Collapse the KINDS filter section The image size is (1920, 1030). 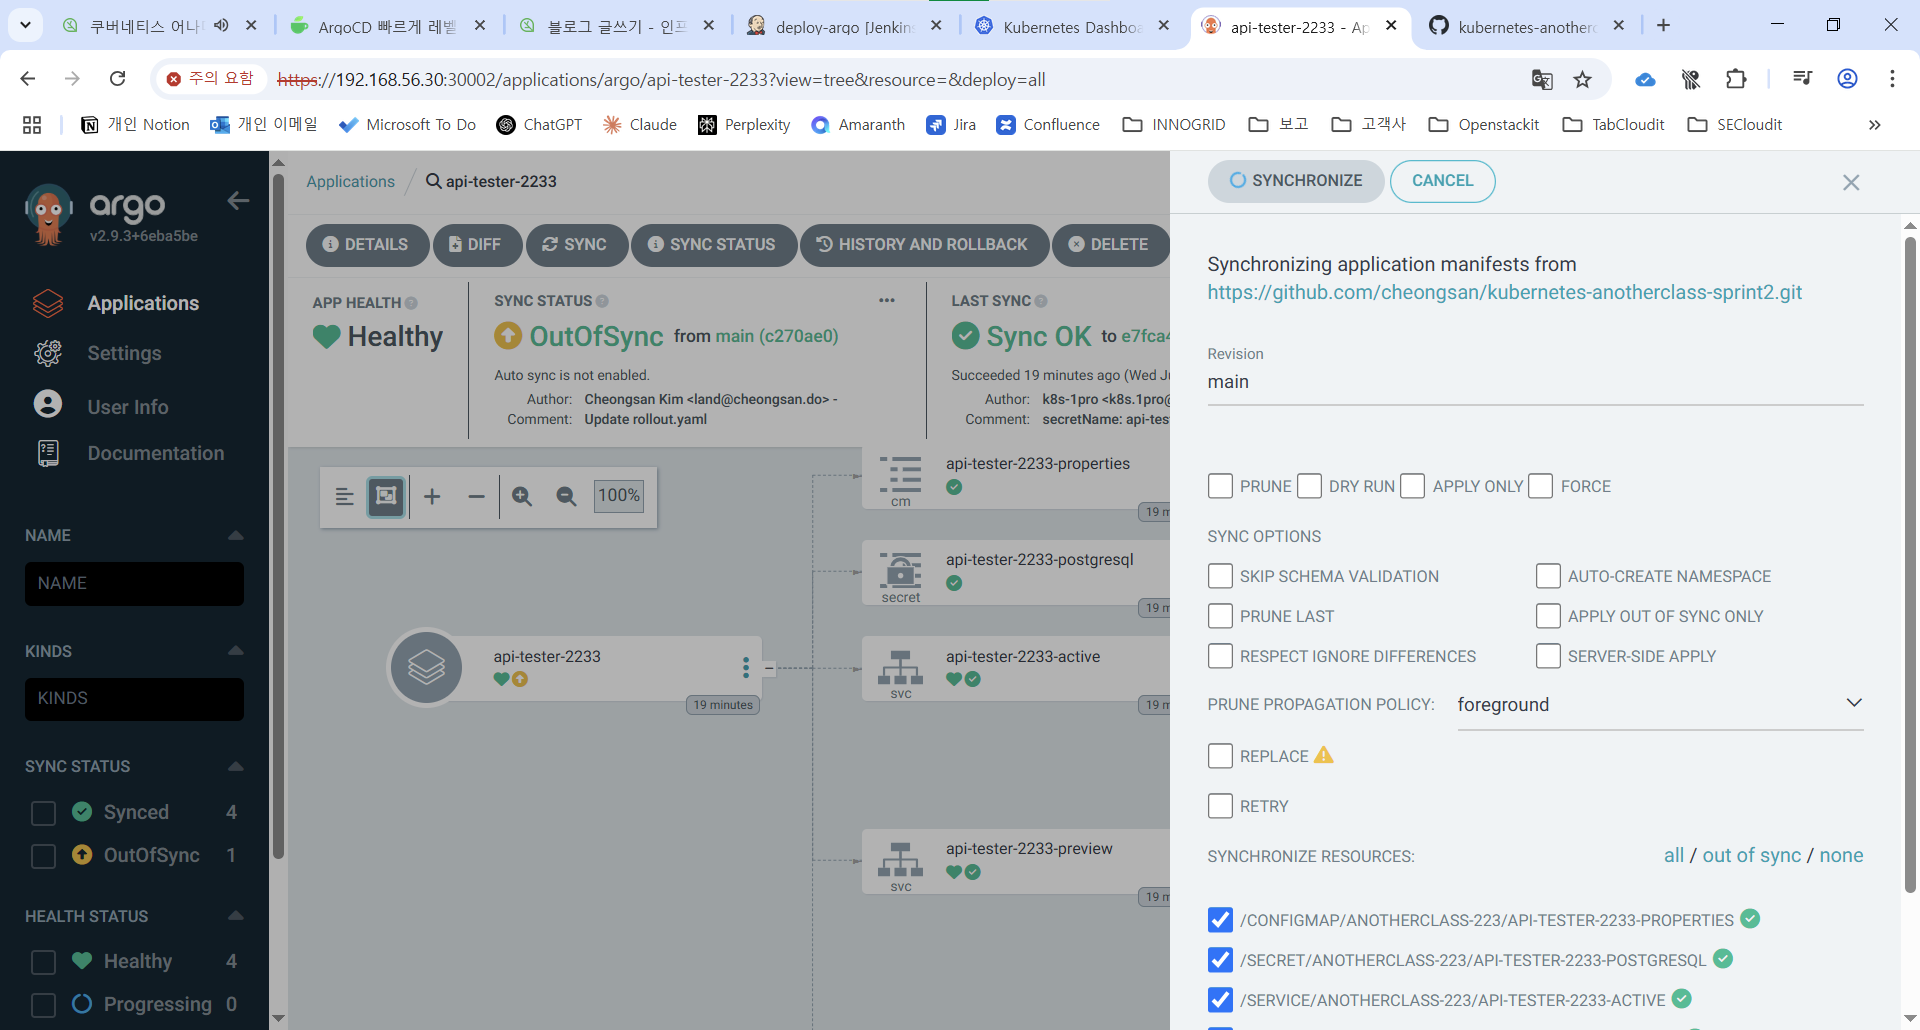tap(236, 651)
